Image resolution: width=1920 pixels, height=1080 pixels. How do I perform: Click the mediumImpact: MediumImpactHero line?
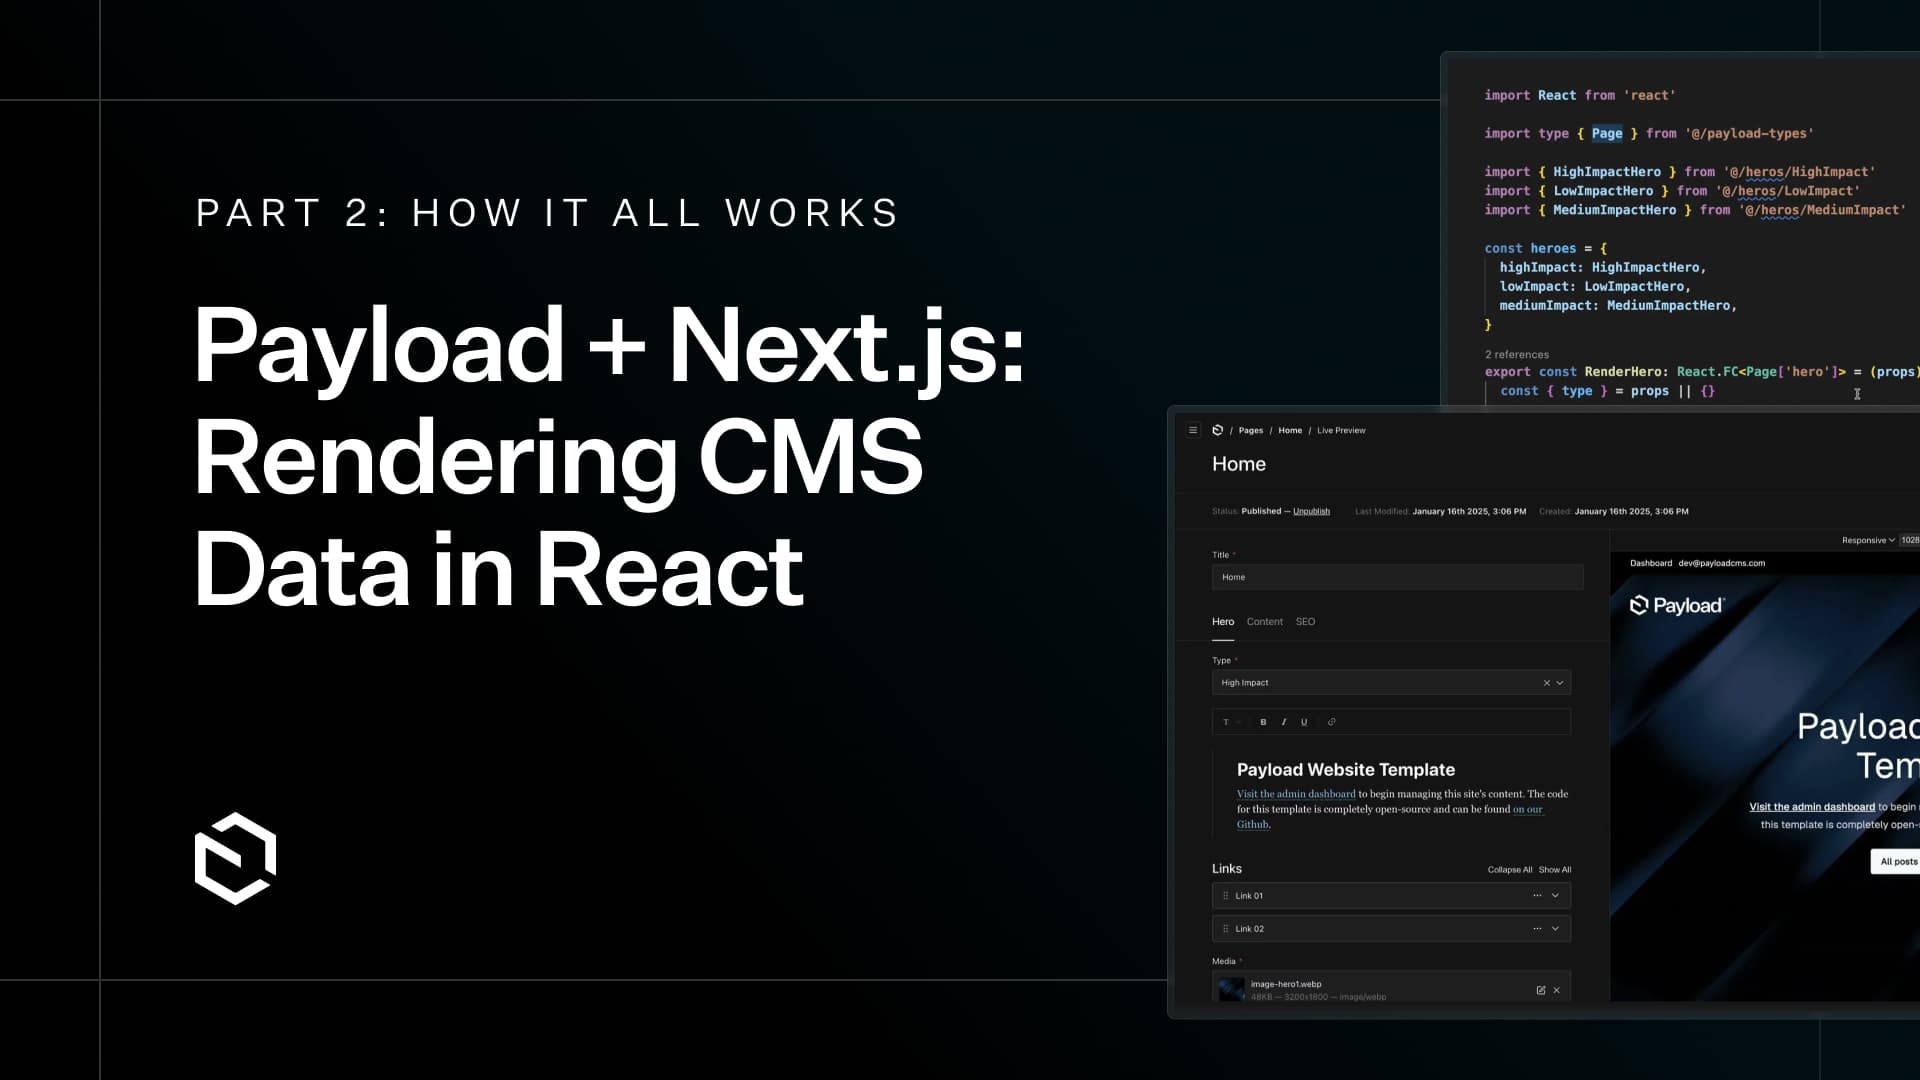(1617, 306)
